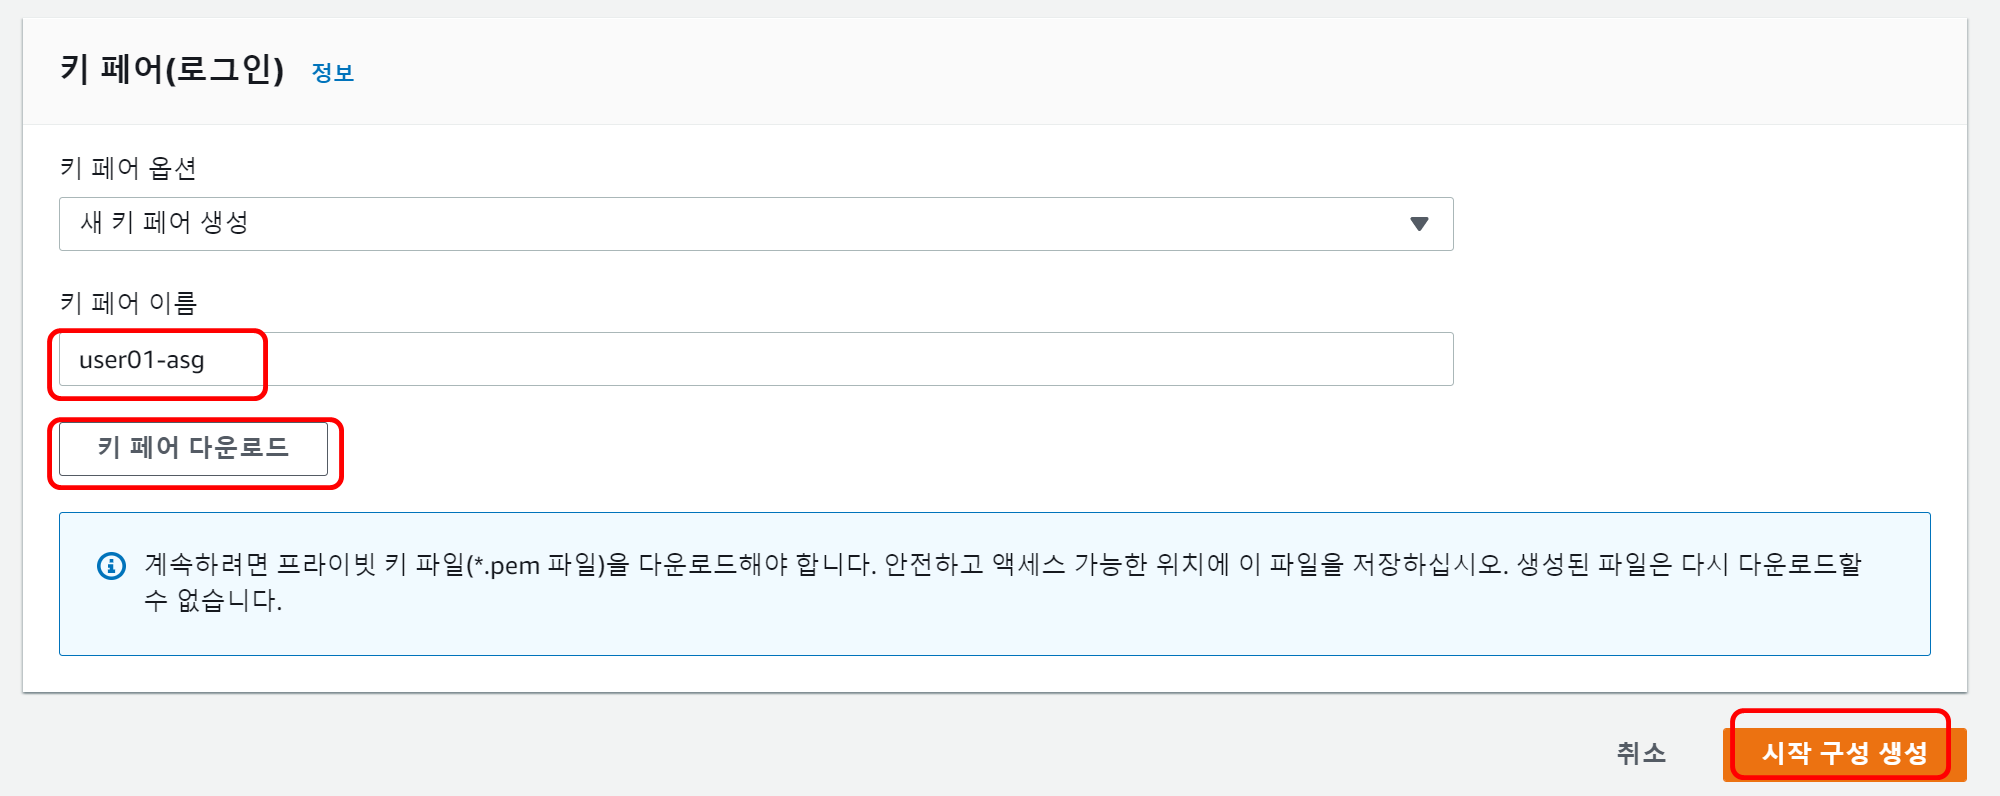
Task: Click the dropdown triangle for key pair options
Action: 1418,224
